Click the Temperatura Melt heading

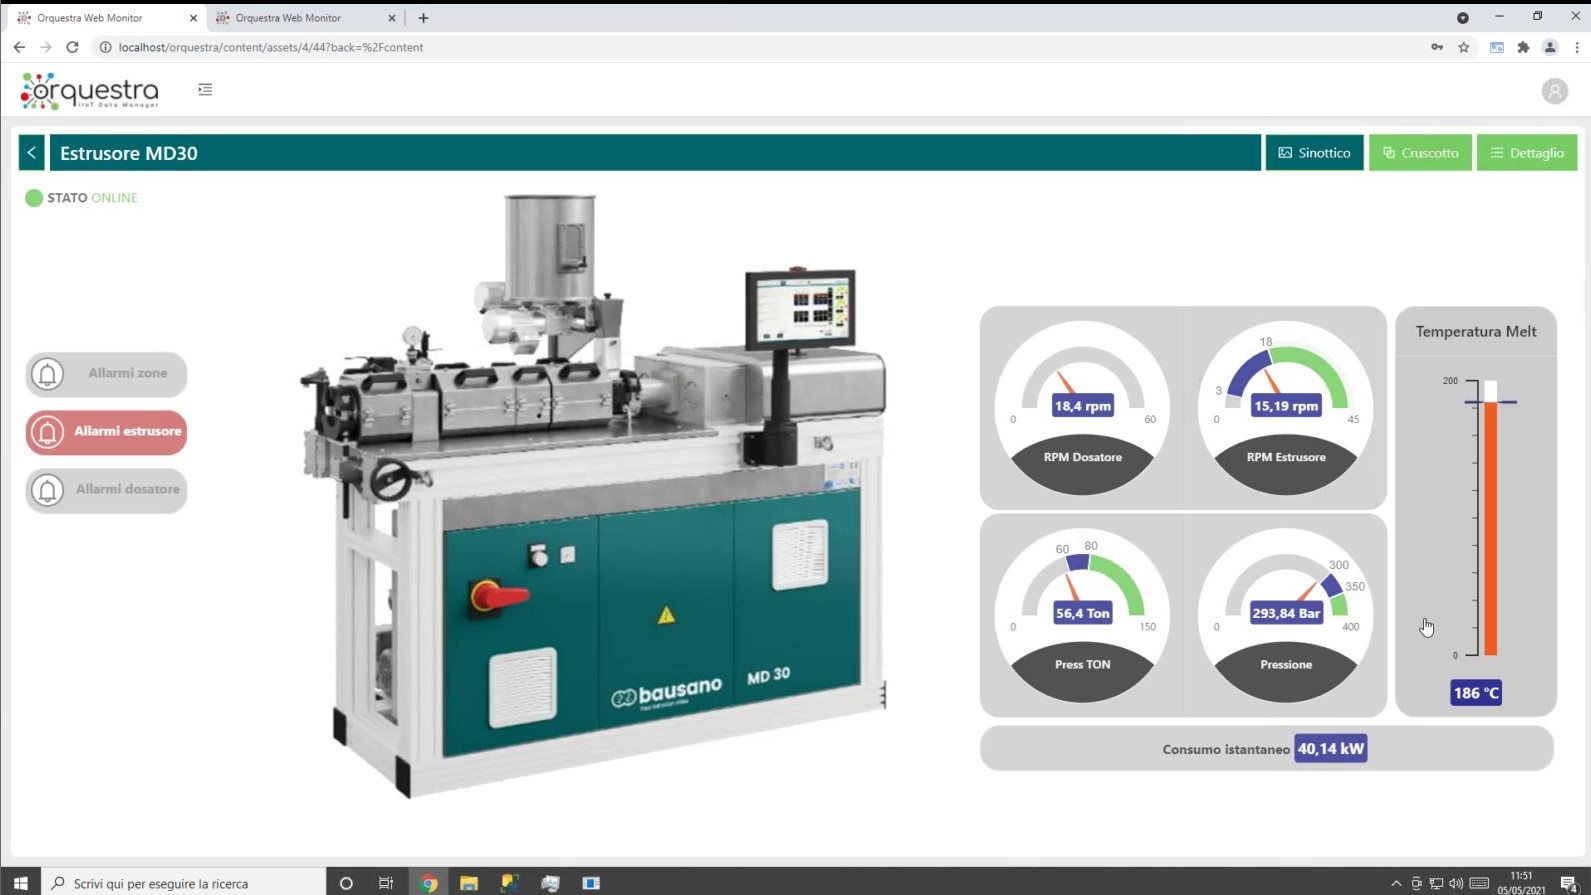(1476, 332)
